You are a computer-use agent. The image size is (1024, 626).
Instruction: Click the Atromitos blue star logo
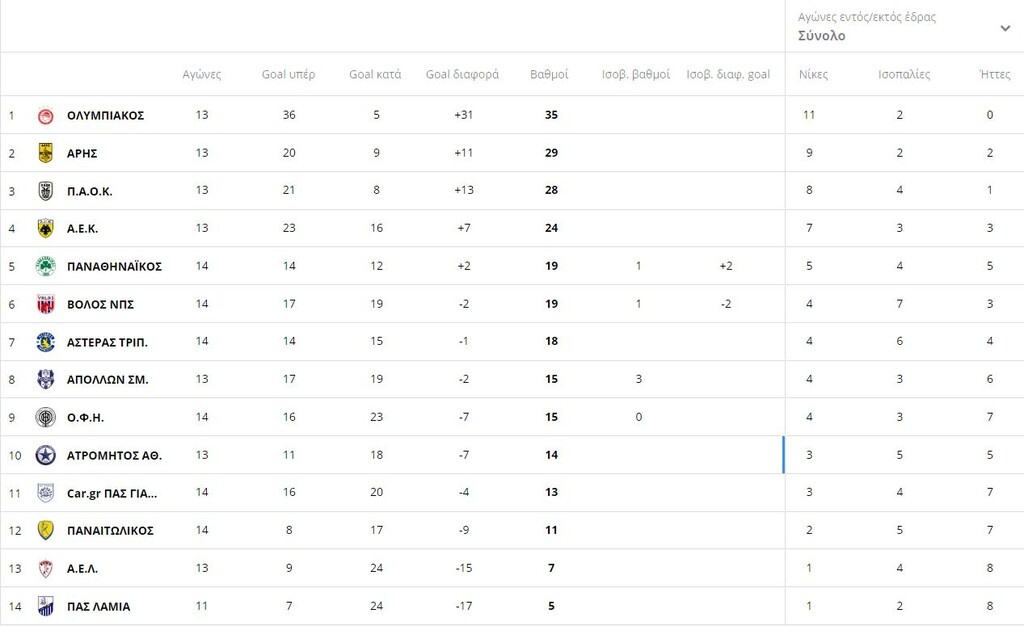pos(45,456)
